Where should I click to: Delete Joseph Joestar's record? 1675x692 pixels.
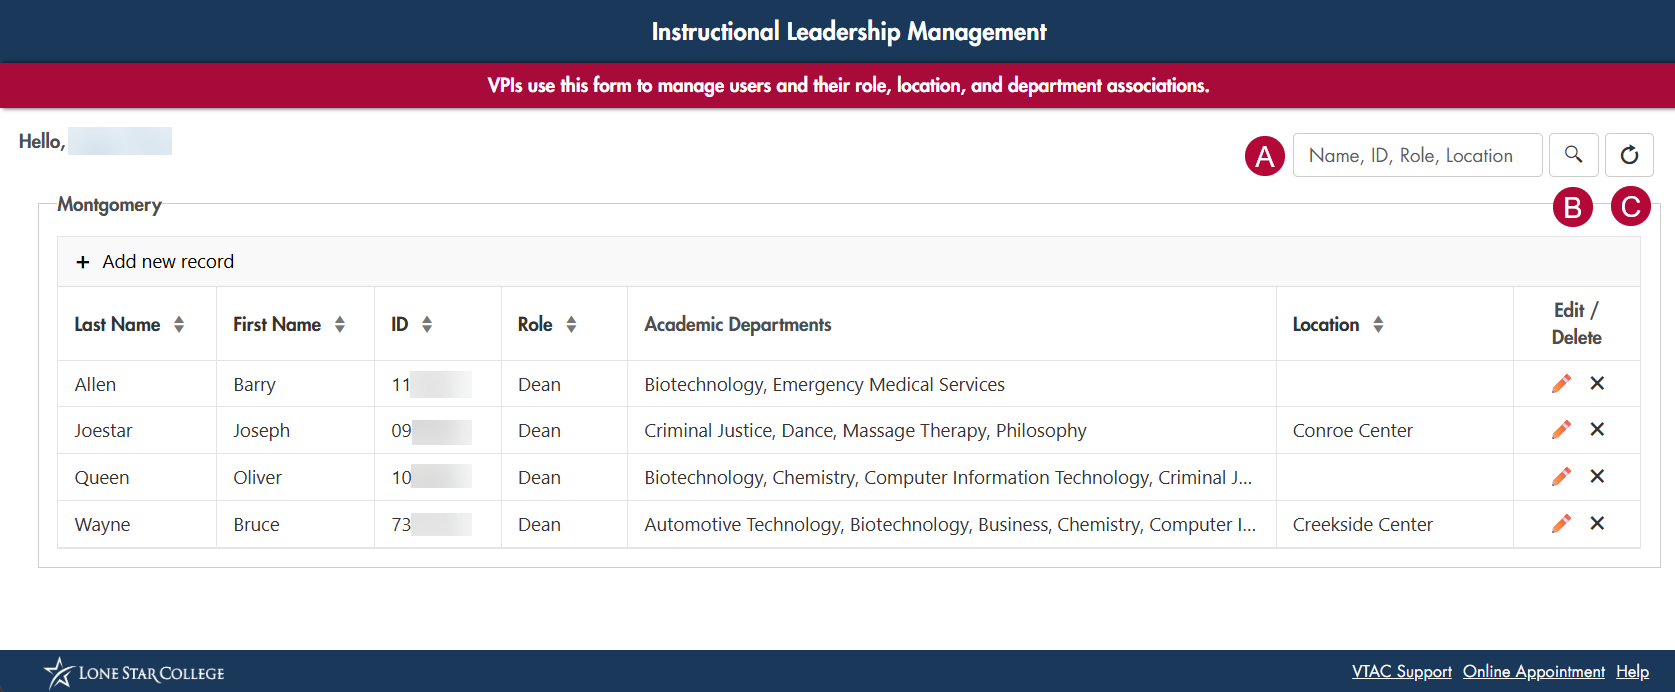pyautogui.click(x=1597, y=430)
